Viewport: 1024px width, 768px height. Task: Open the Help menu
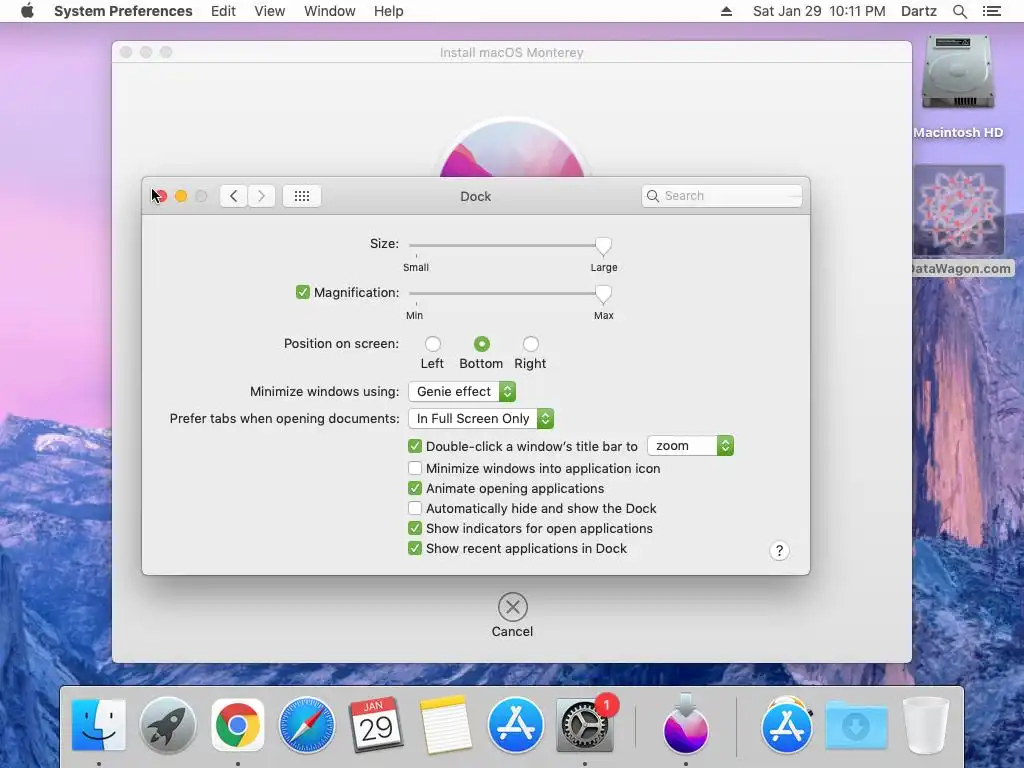(389, 11)
